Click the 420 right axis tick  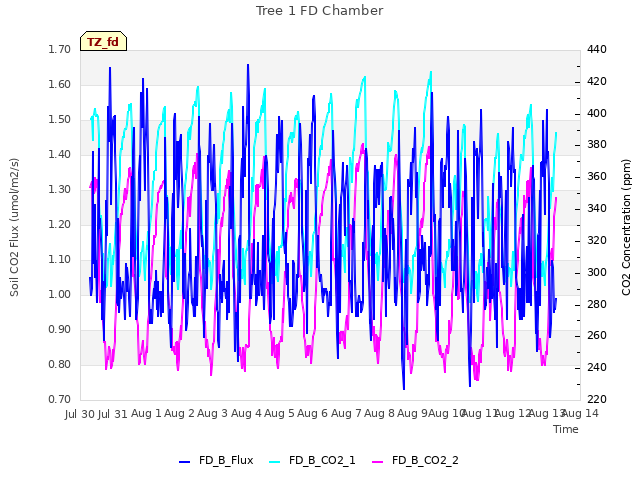(x=597, y=82)
